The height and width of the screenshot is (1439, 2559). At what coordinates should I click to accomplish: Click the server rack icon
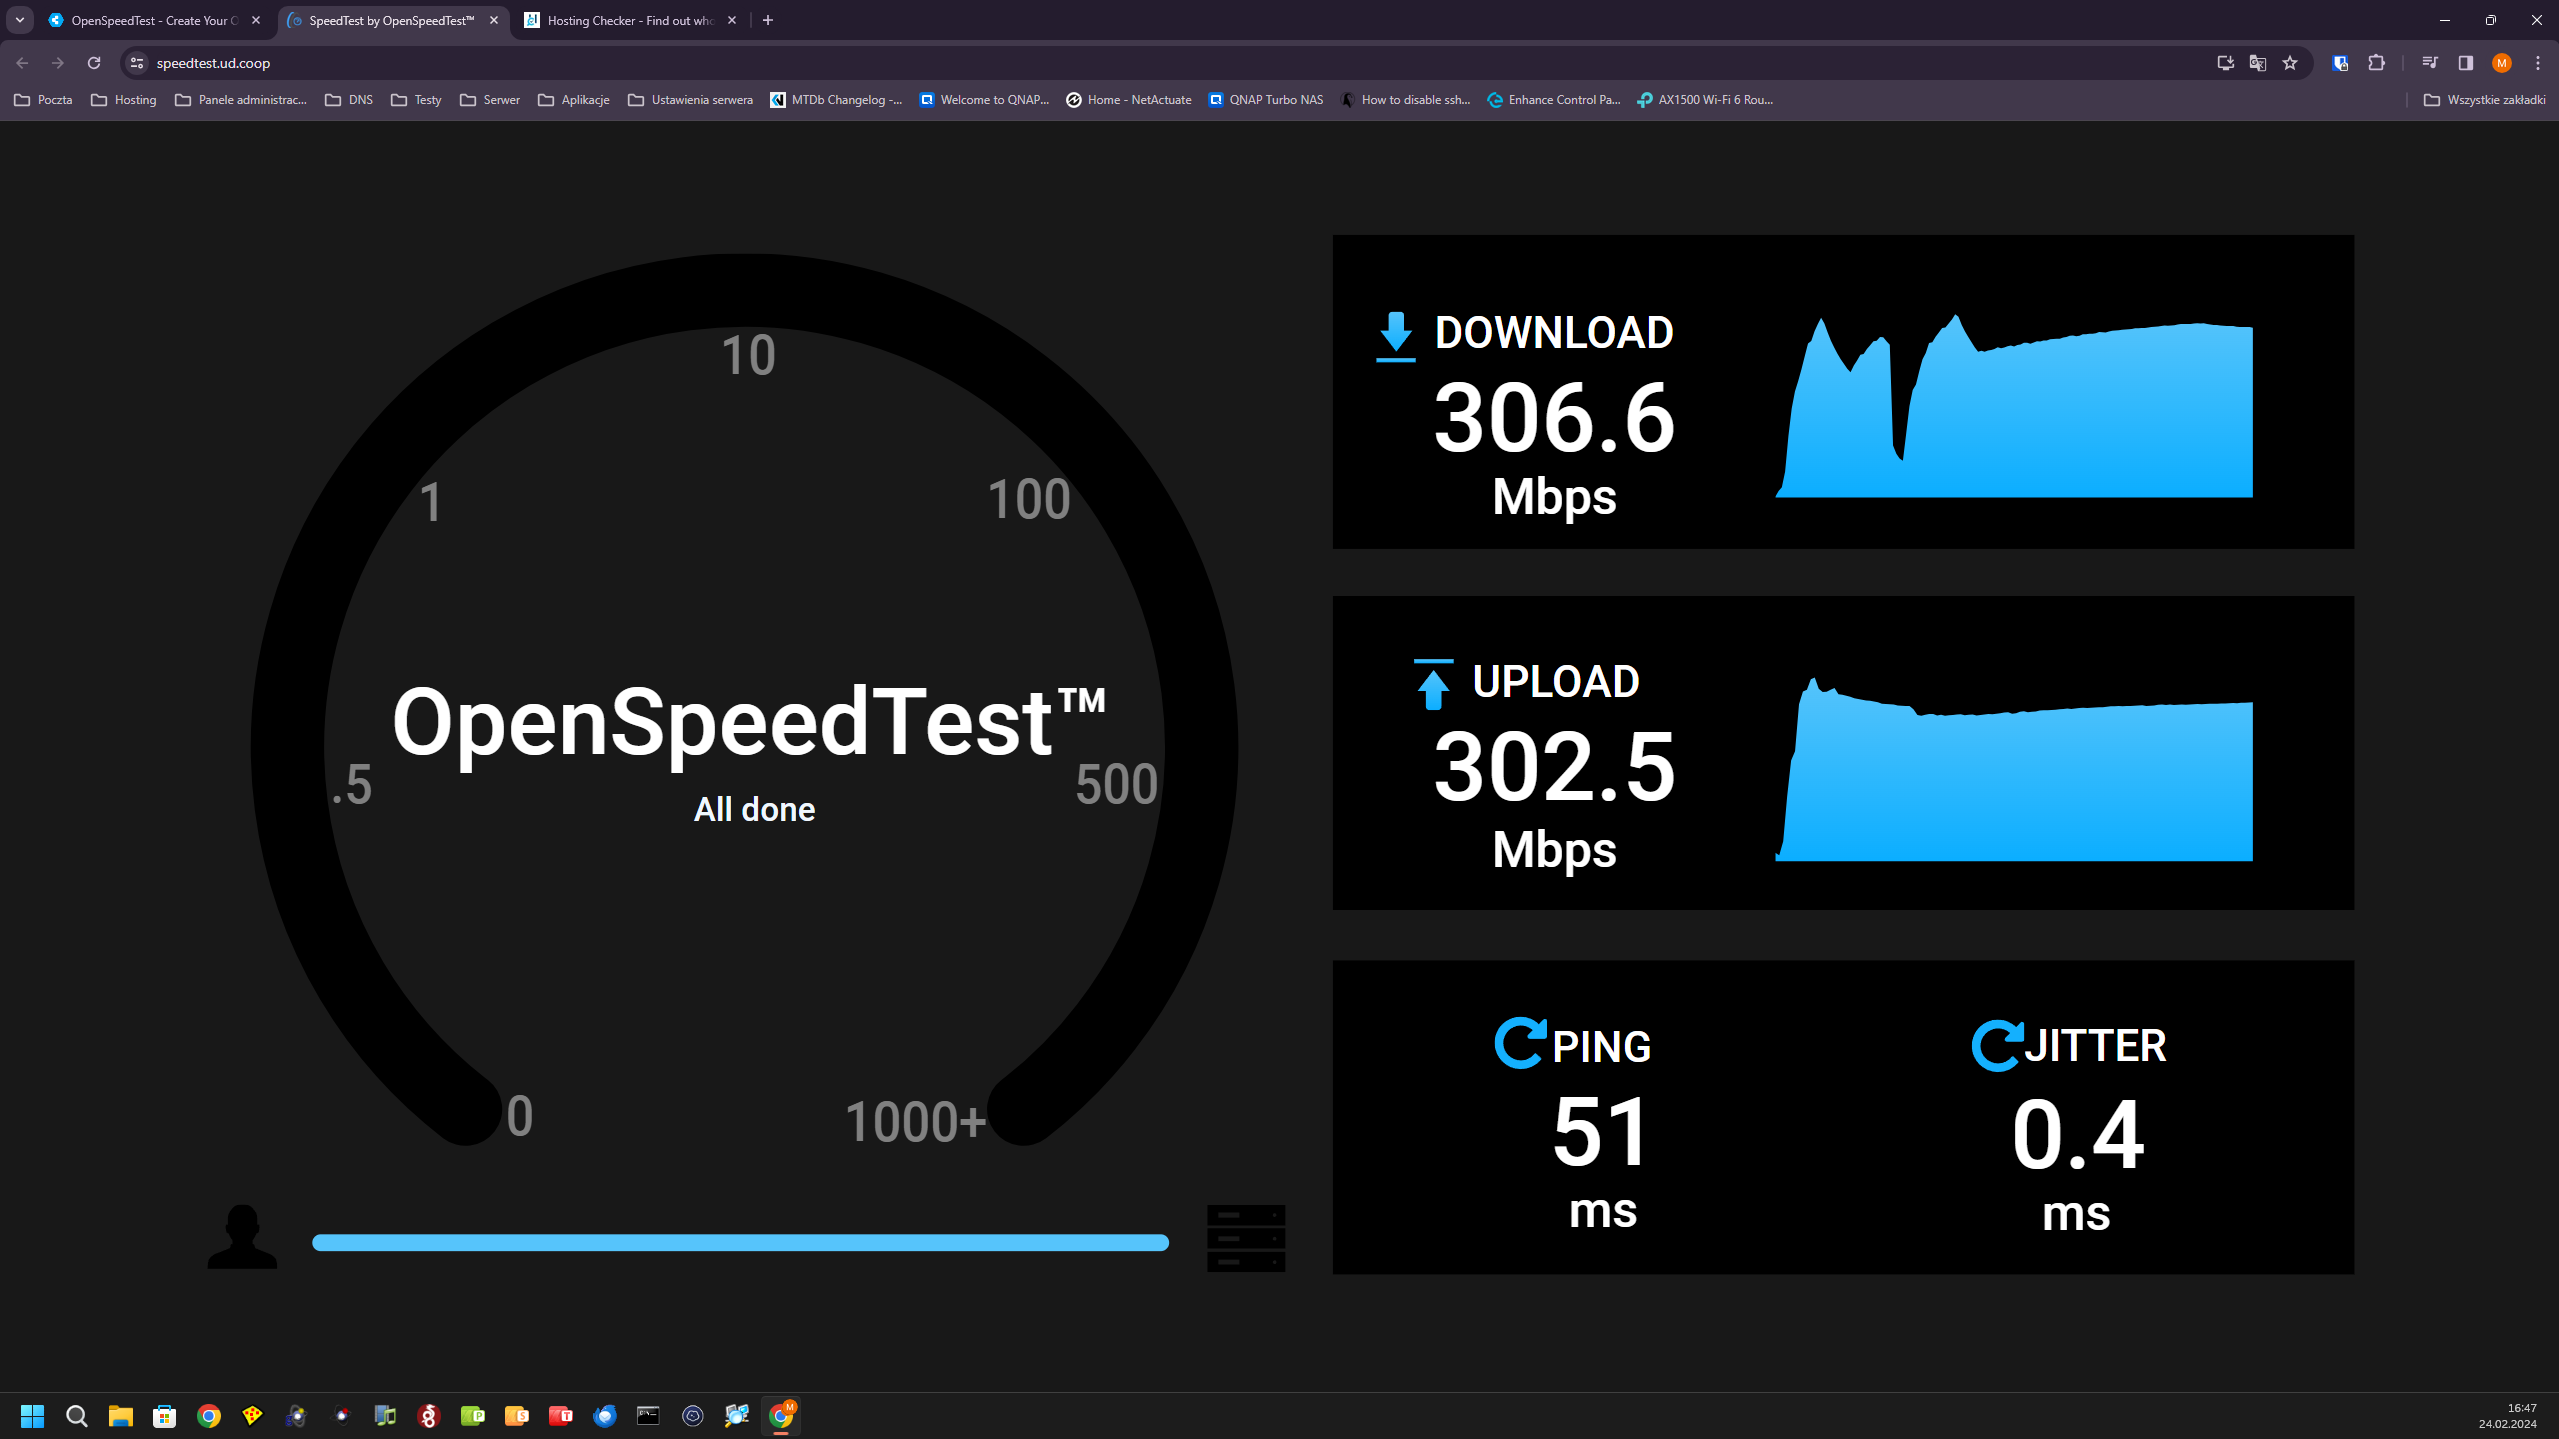[x=1245, y=1238]
